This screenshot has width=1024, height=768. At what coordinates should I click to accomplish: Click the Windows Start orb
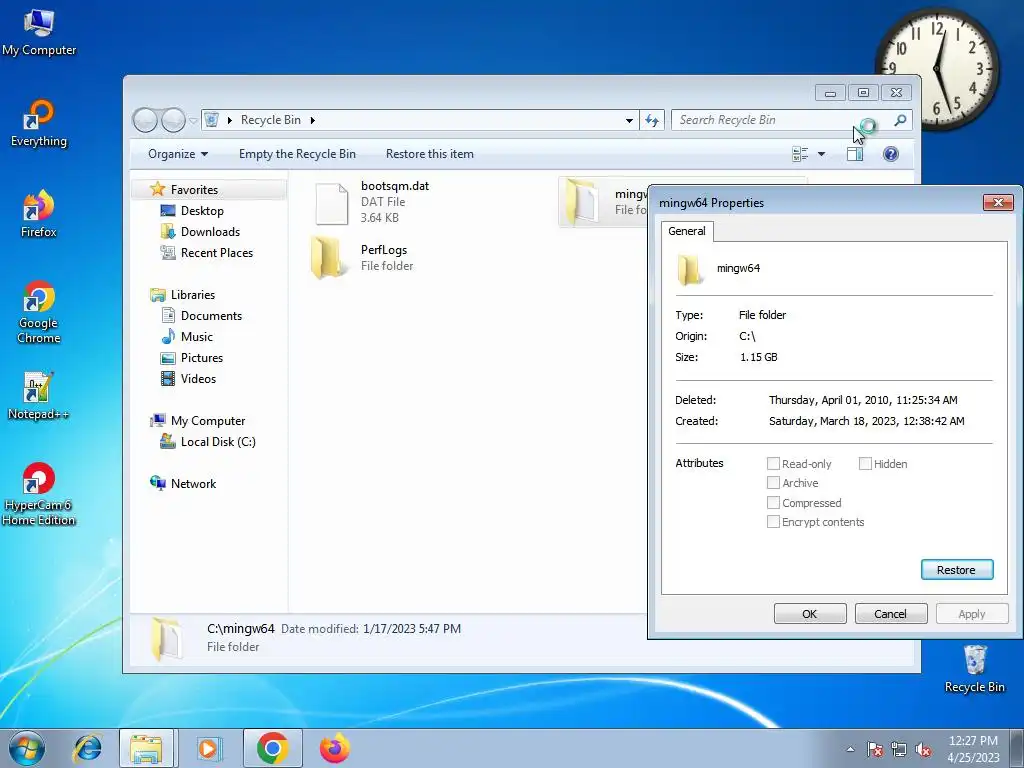point(27,748)
